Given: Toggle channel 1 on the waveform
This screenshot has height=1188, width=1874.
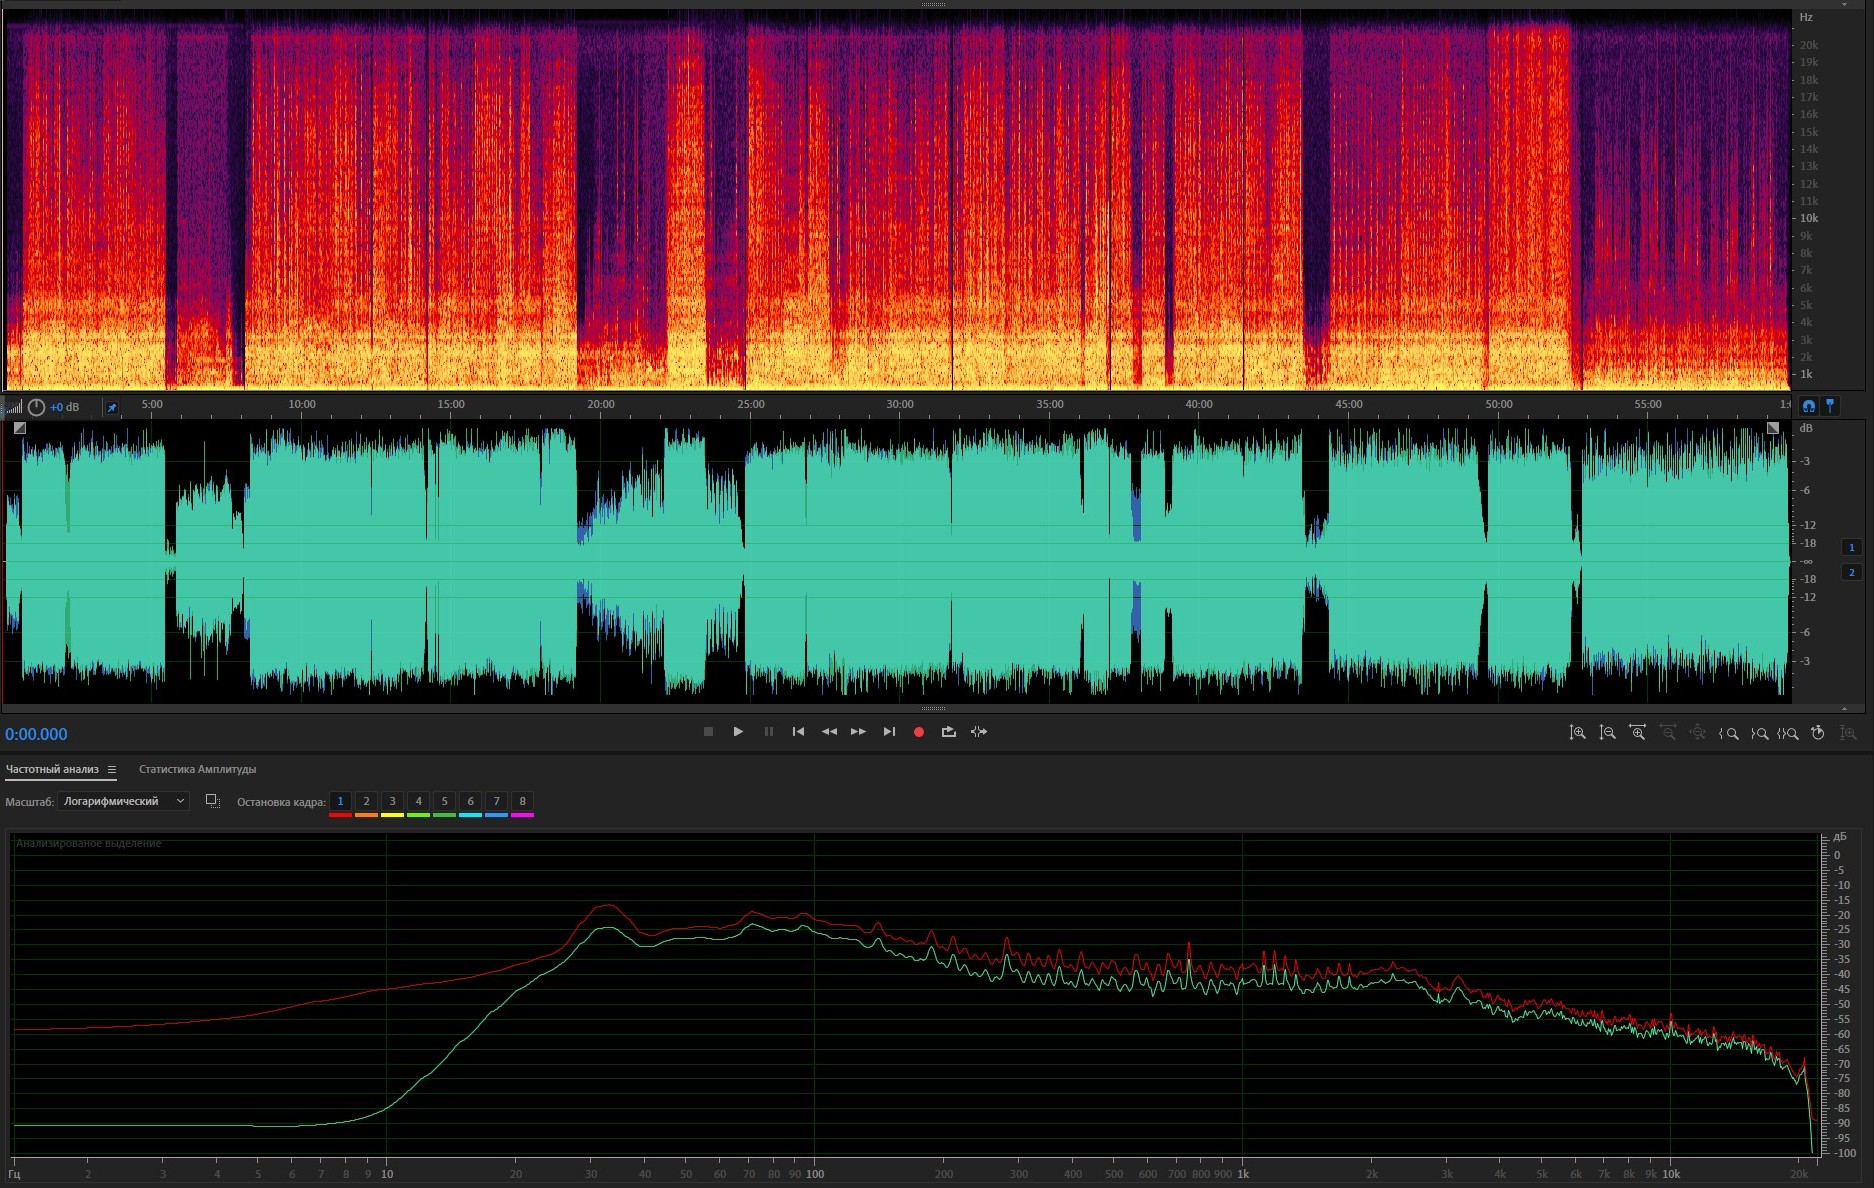Looking at the screenshot, I should pyautogui.click(x=1851, y=547).
